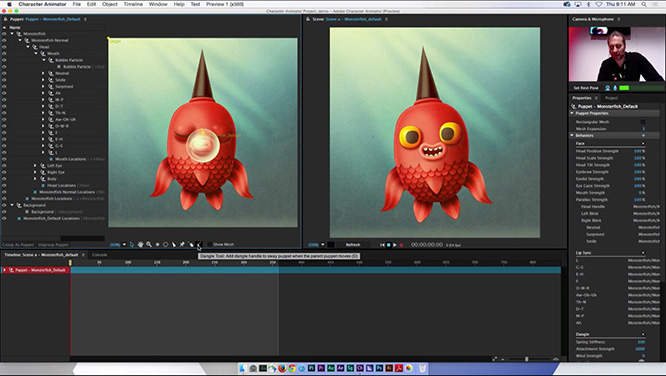The image size is (666, 376).
Task: Enable the Show Mesh checkbox
Action: pos(210,244)
